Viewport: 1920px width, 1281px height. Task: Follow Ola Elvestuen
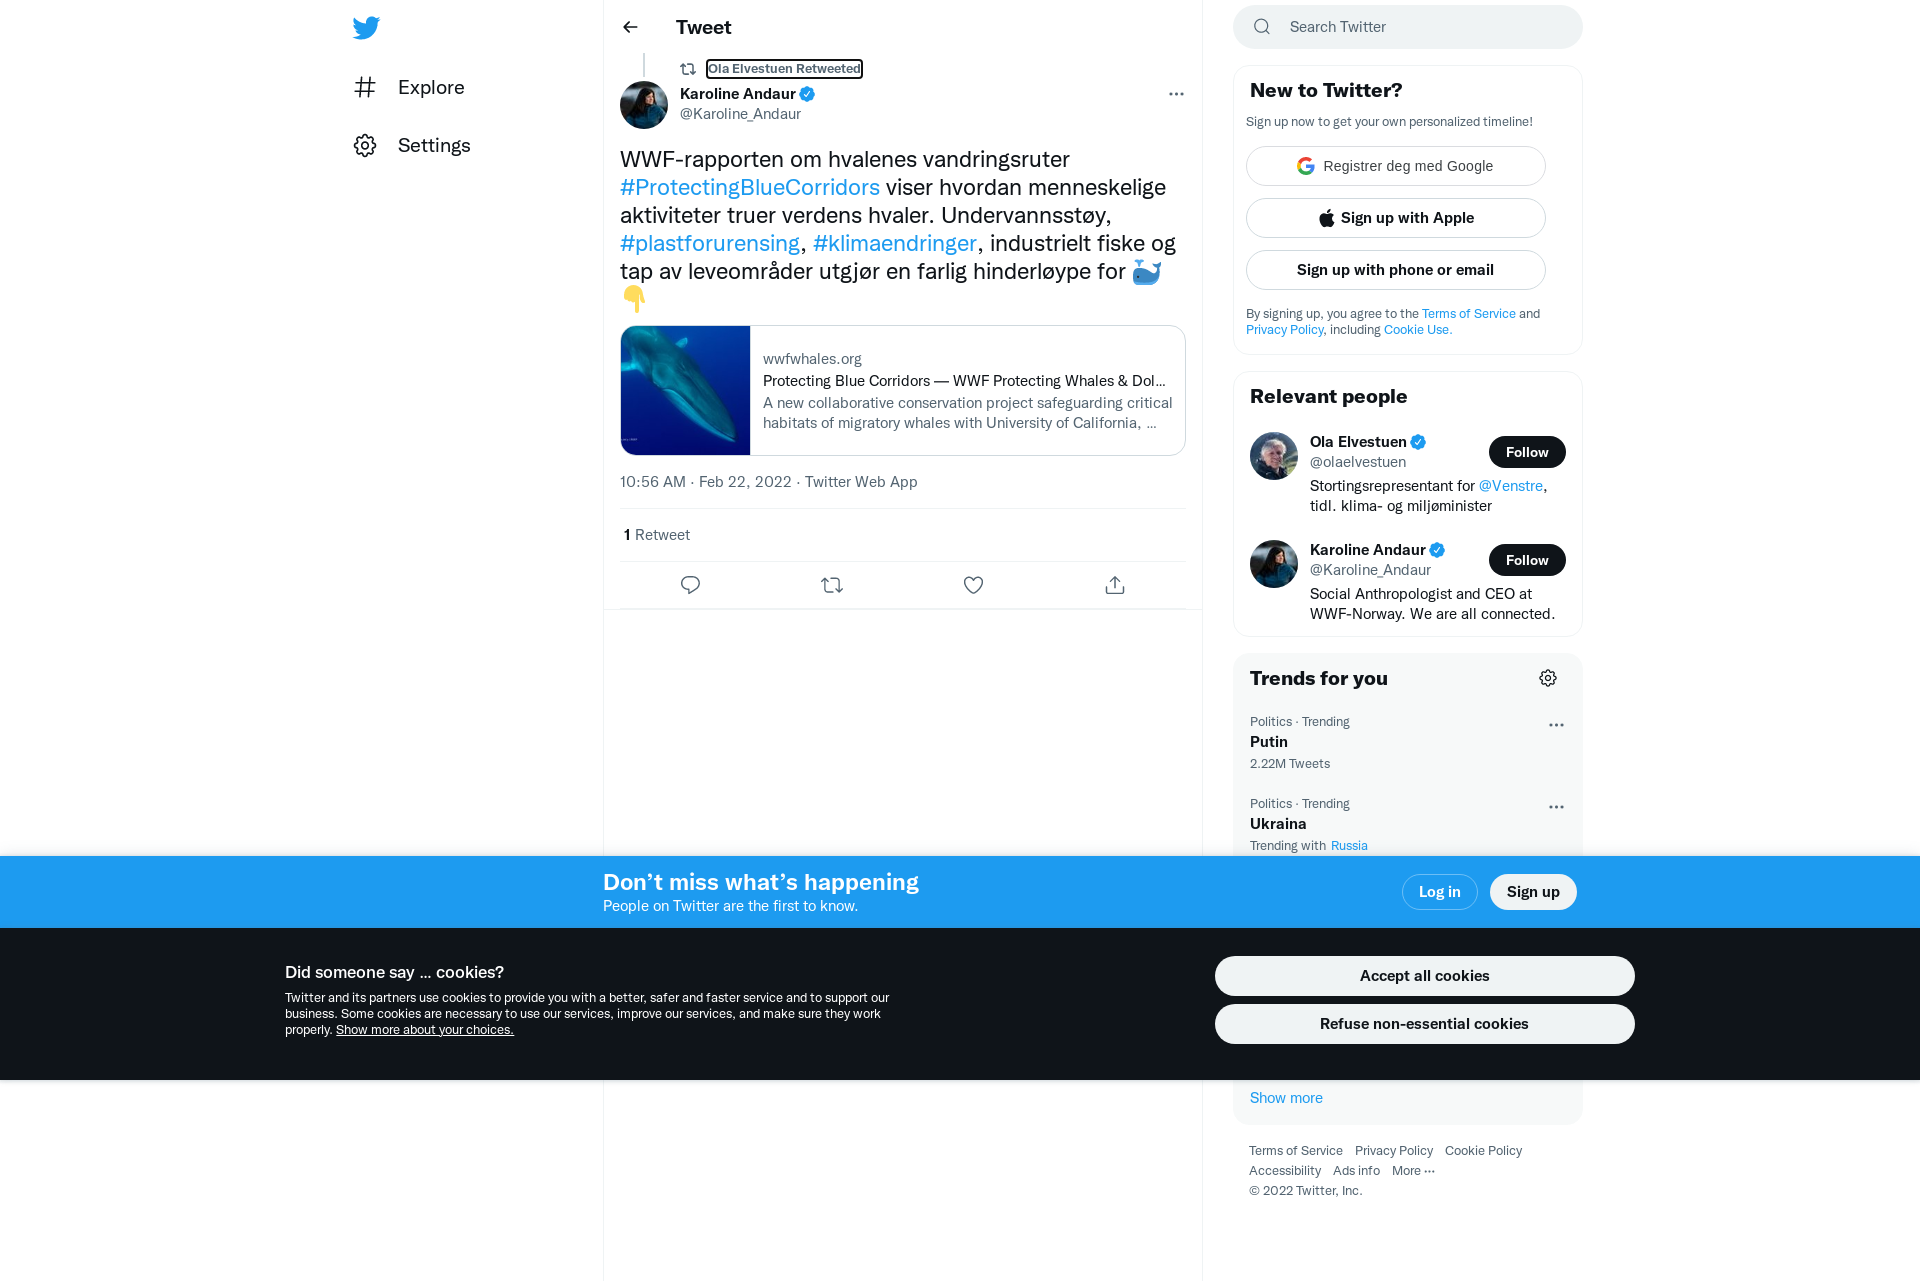pyautogui.click(x=1527, y=452)
